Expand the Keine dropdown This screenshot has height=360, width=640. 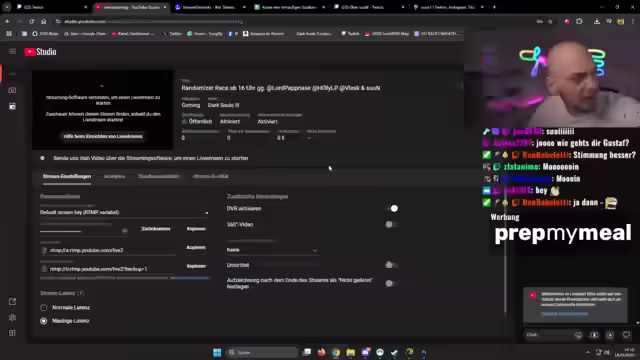tap(272, 250)
